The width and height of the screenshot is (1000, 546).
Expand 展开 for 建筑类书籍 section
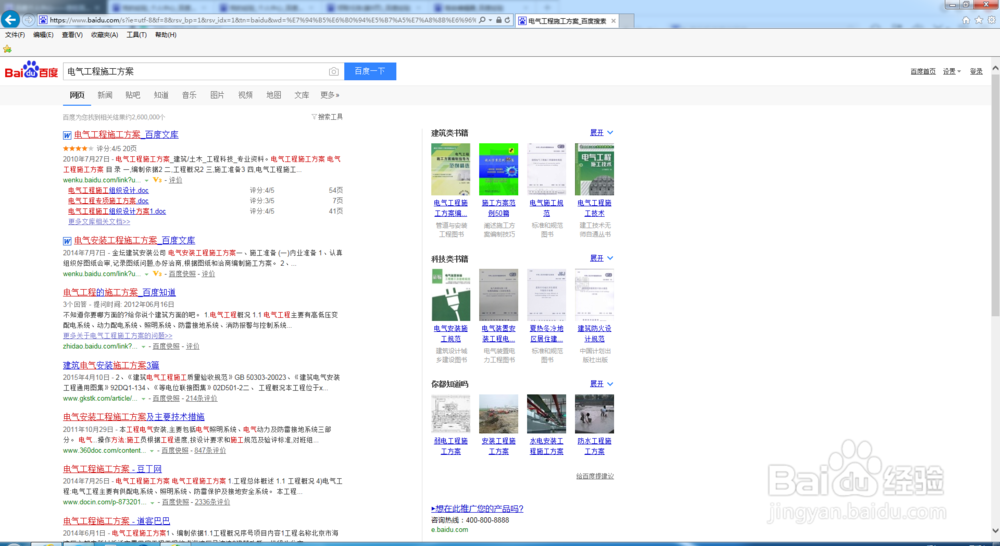[x=601, y=133]
